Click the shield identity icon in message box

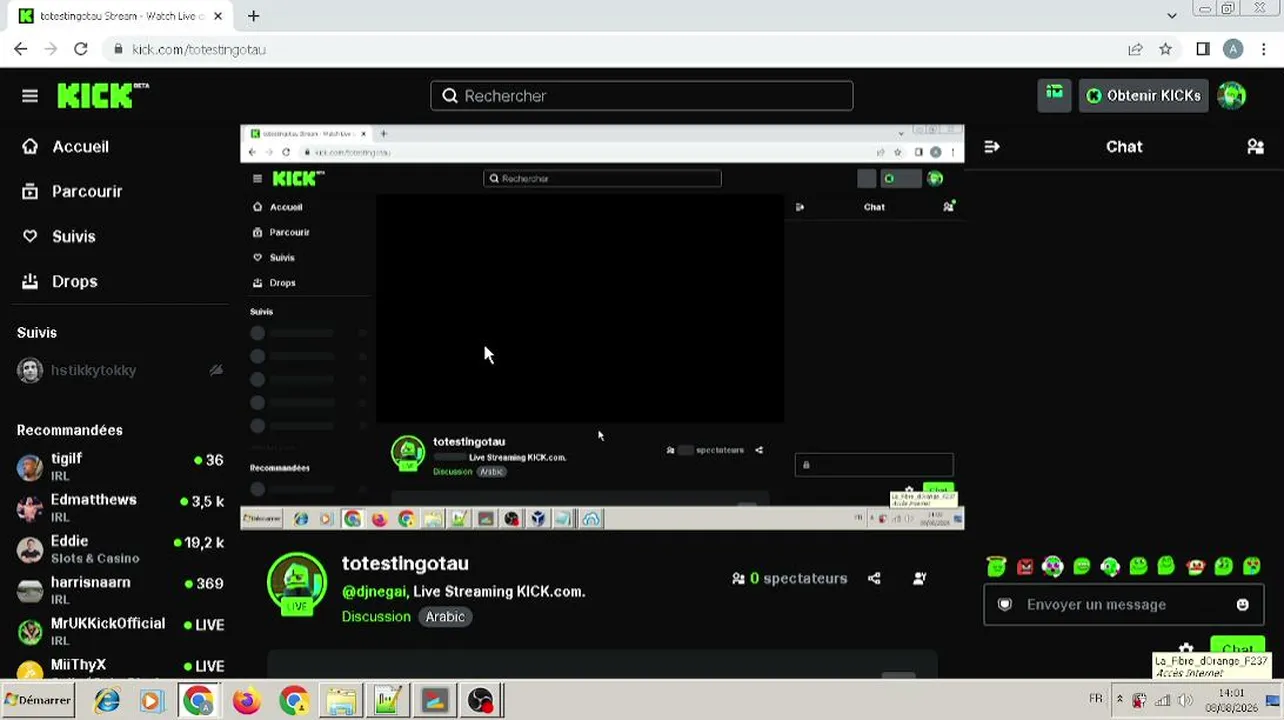[1005, 604]
